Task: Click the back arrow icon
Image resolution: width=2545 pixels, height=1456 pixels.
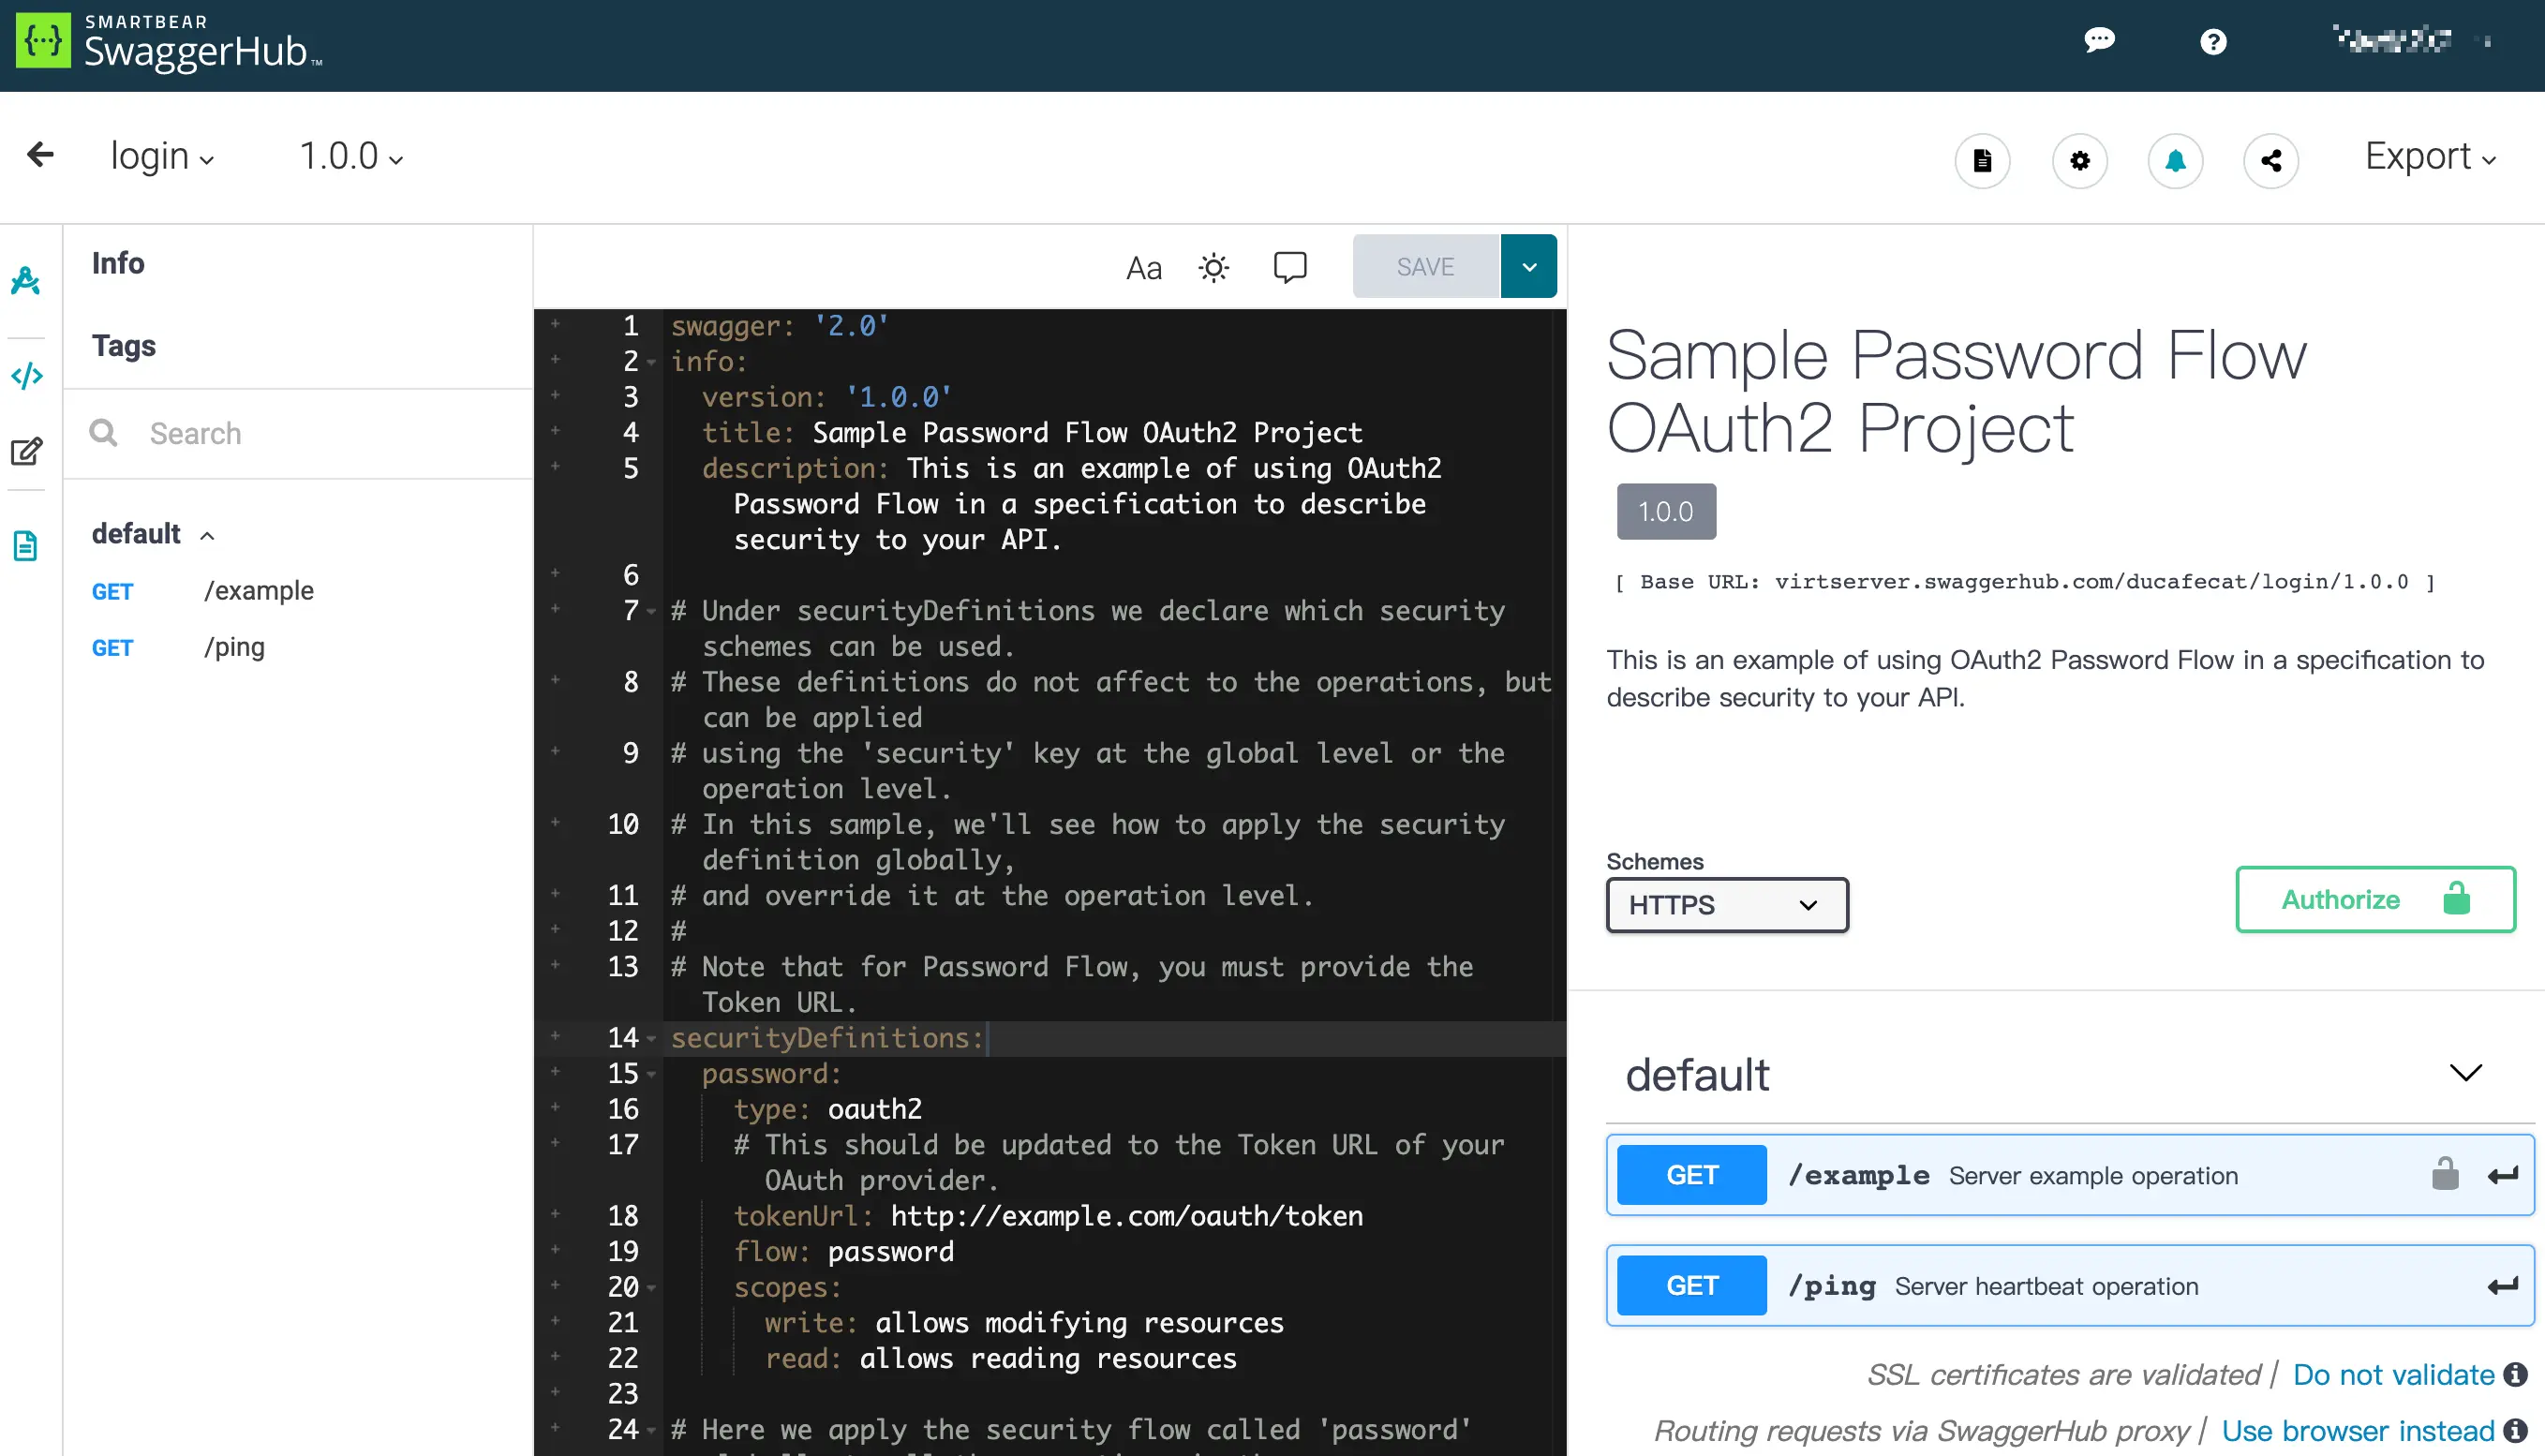Action: pos(40,155)
